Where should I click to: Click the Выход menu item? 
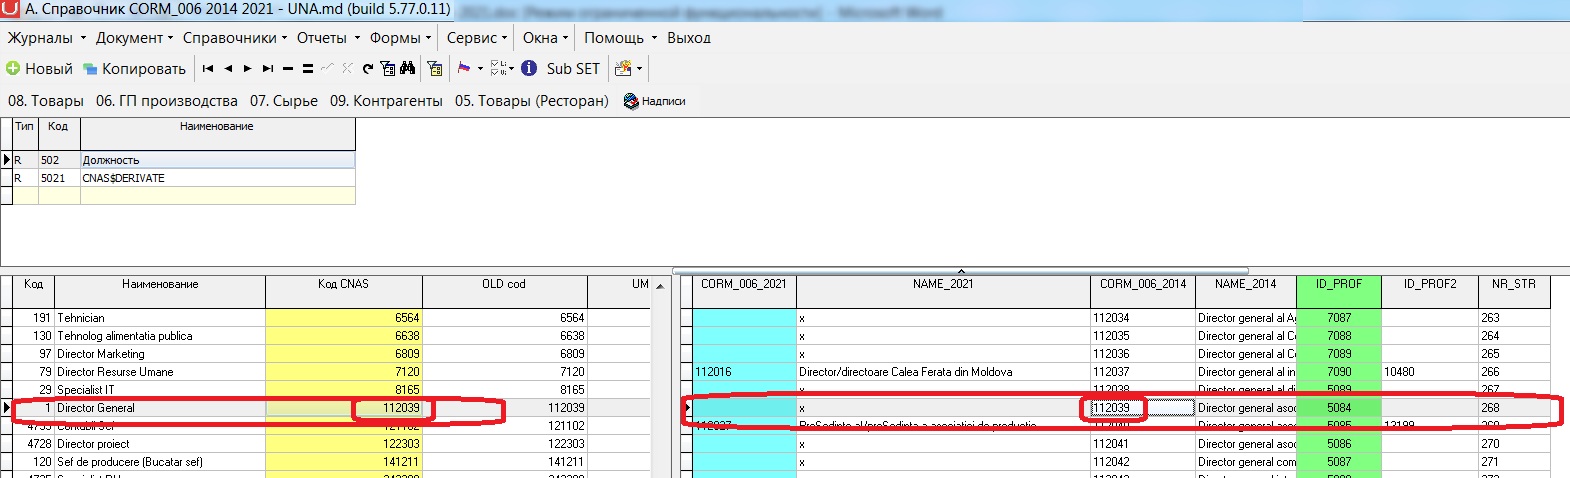tap(689, 38)
